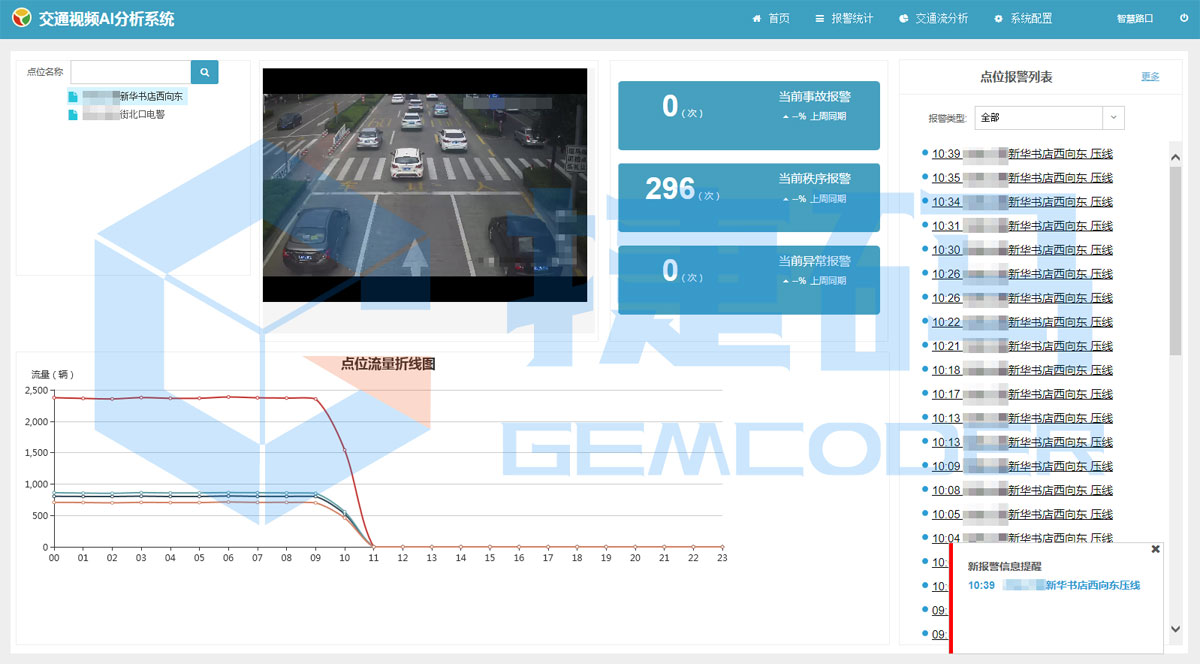Click the gear icon beside 系统配置

[x=998, y=19]
